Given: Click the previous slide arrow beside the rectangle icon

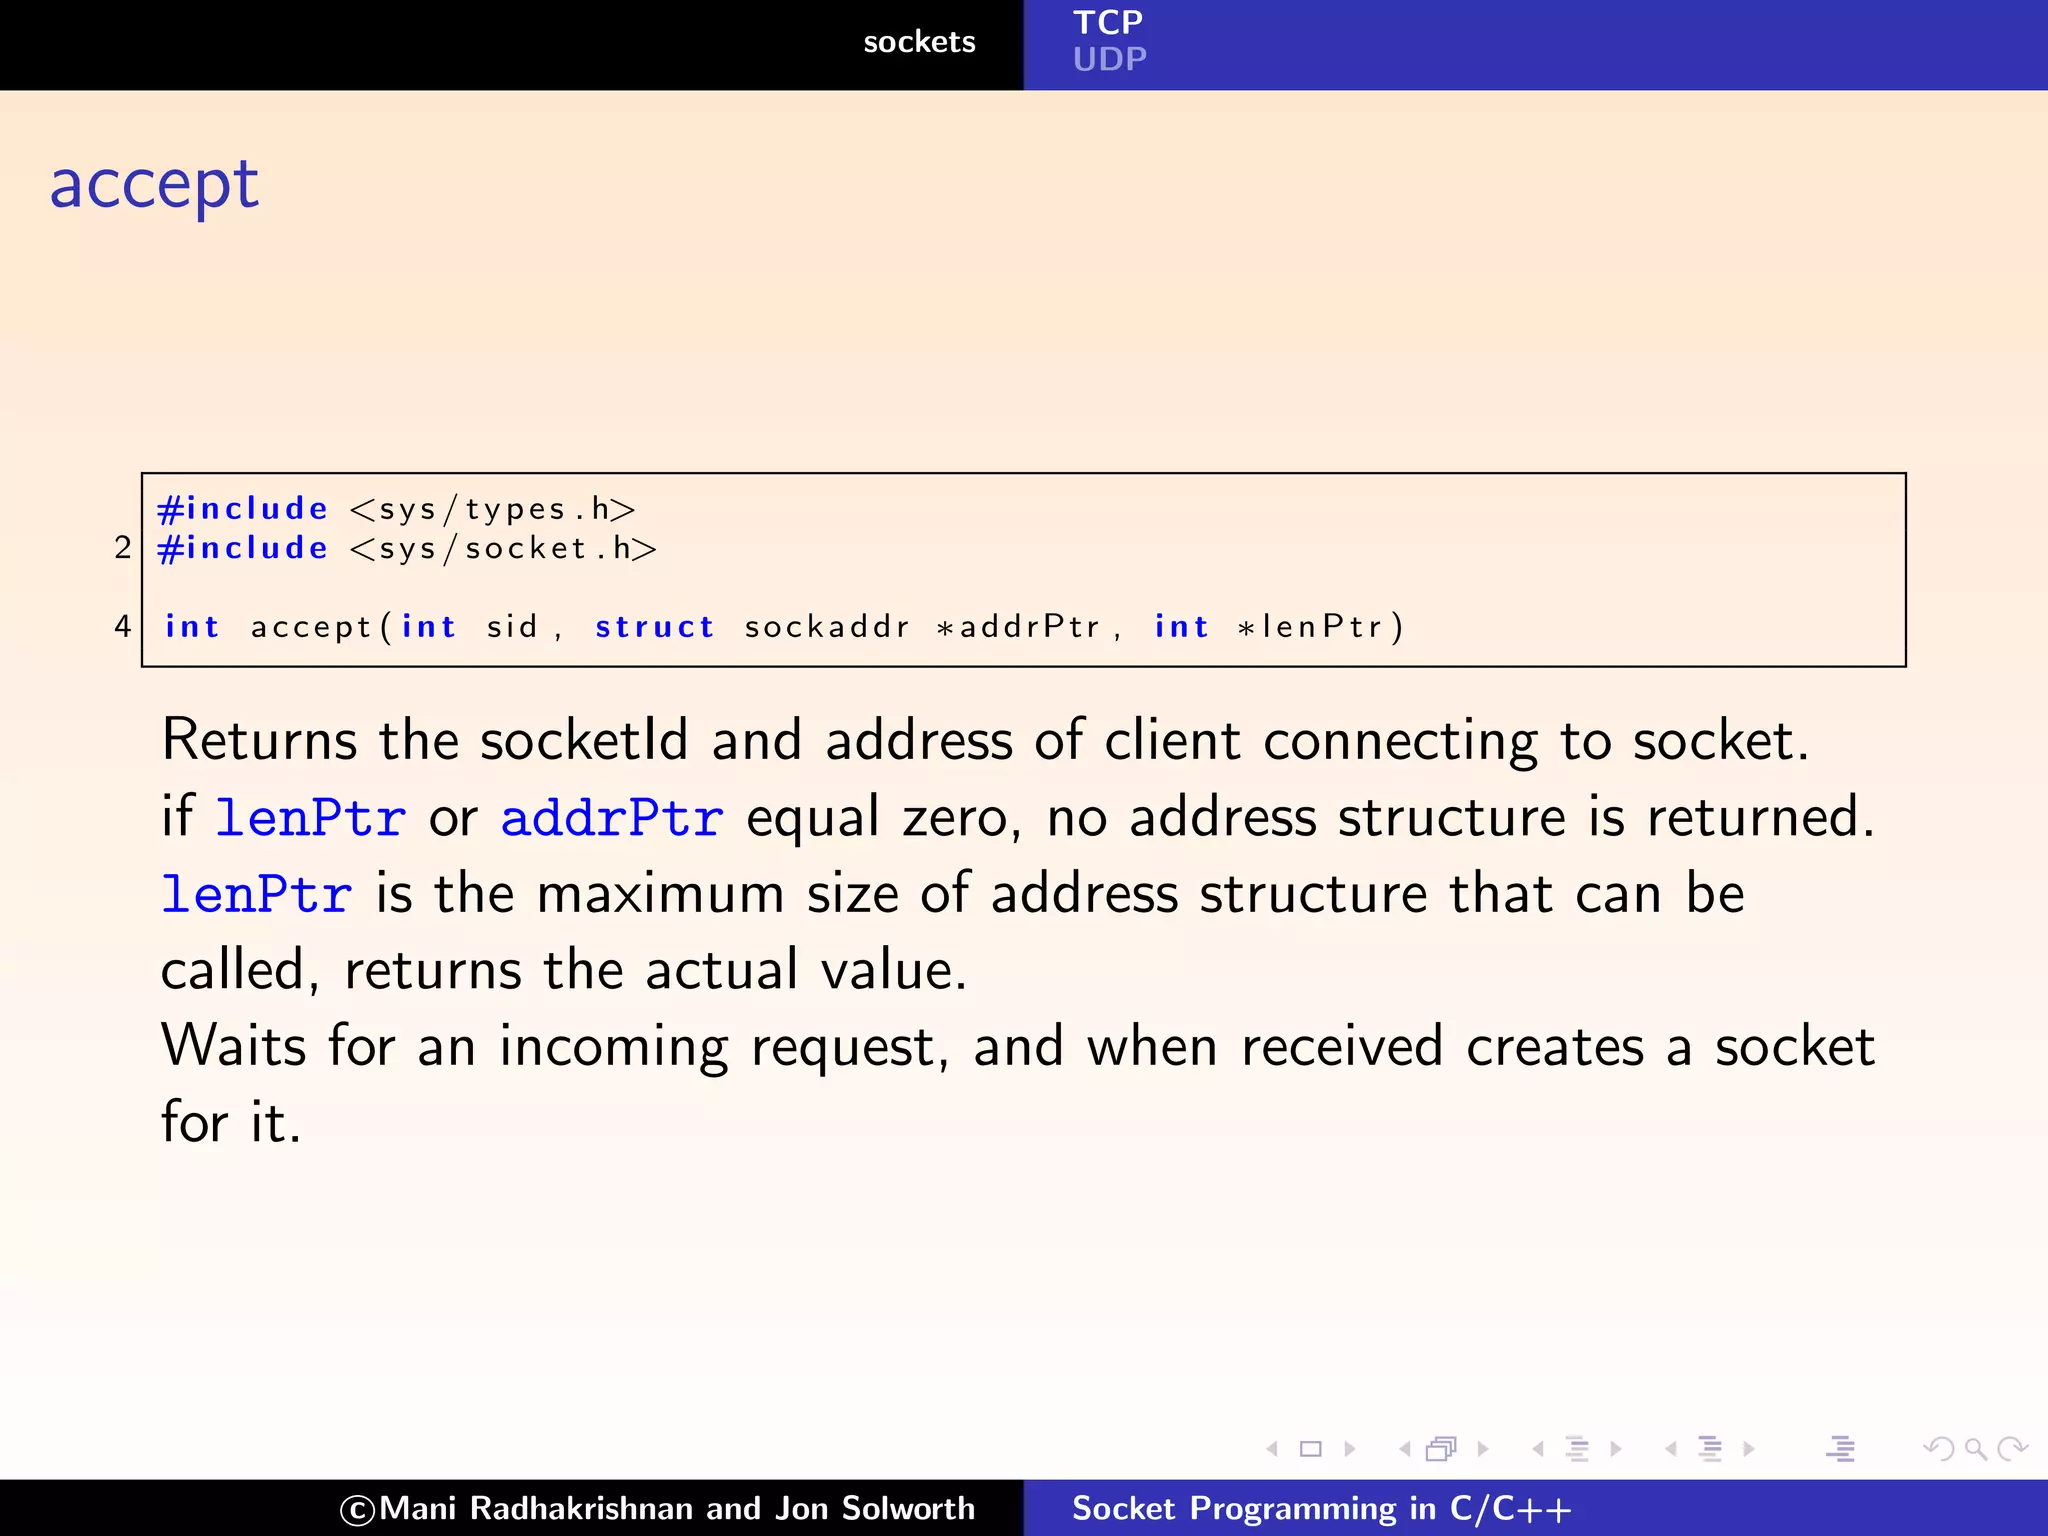Looking at the screenshot, I should tap(1272, 1449).
